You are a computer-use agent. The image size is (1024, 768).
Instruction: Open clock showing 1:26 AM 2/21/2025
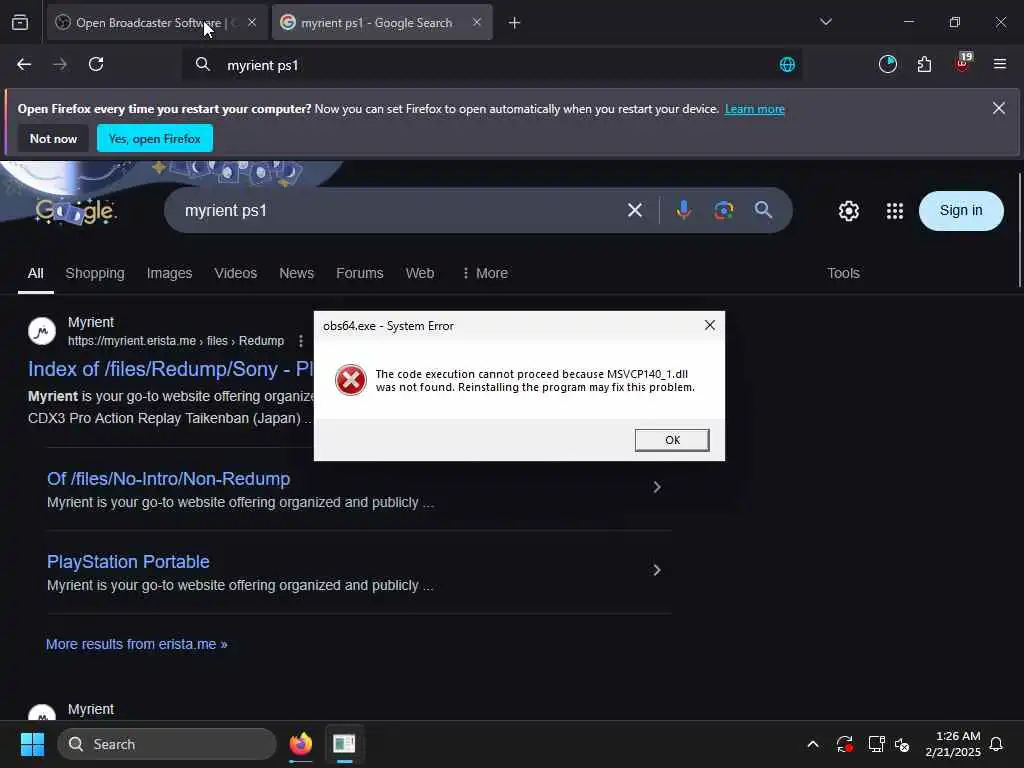tap(953, 744)
